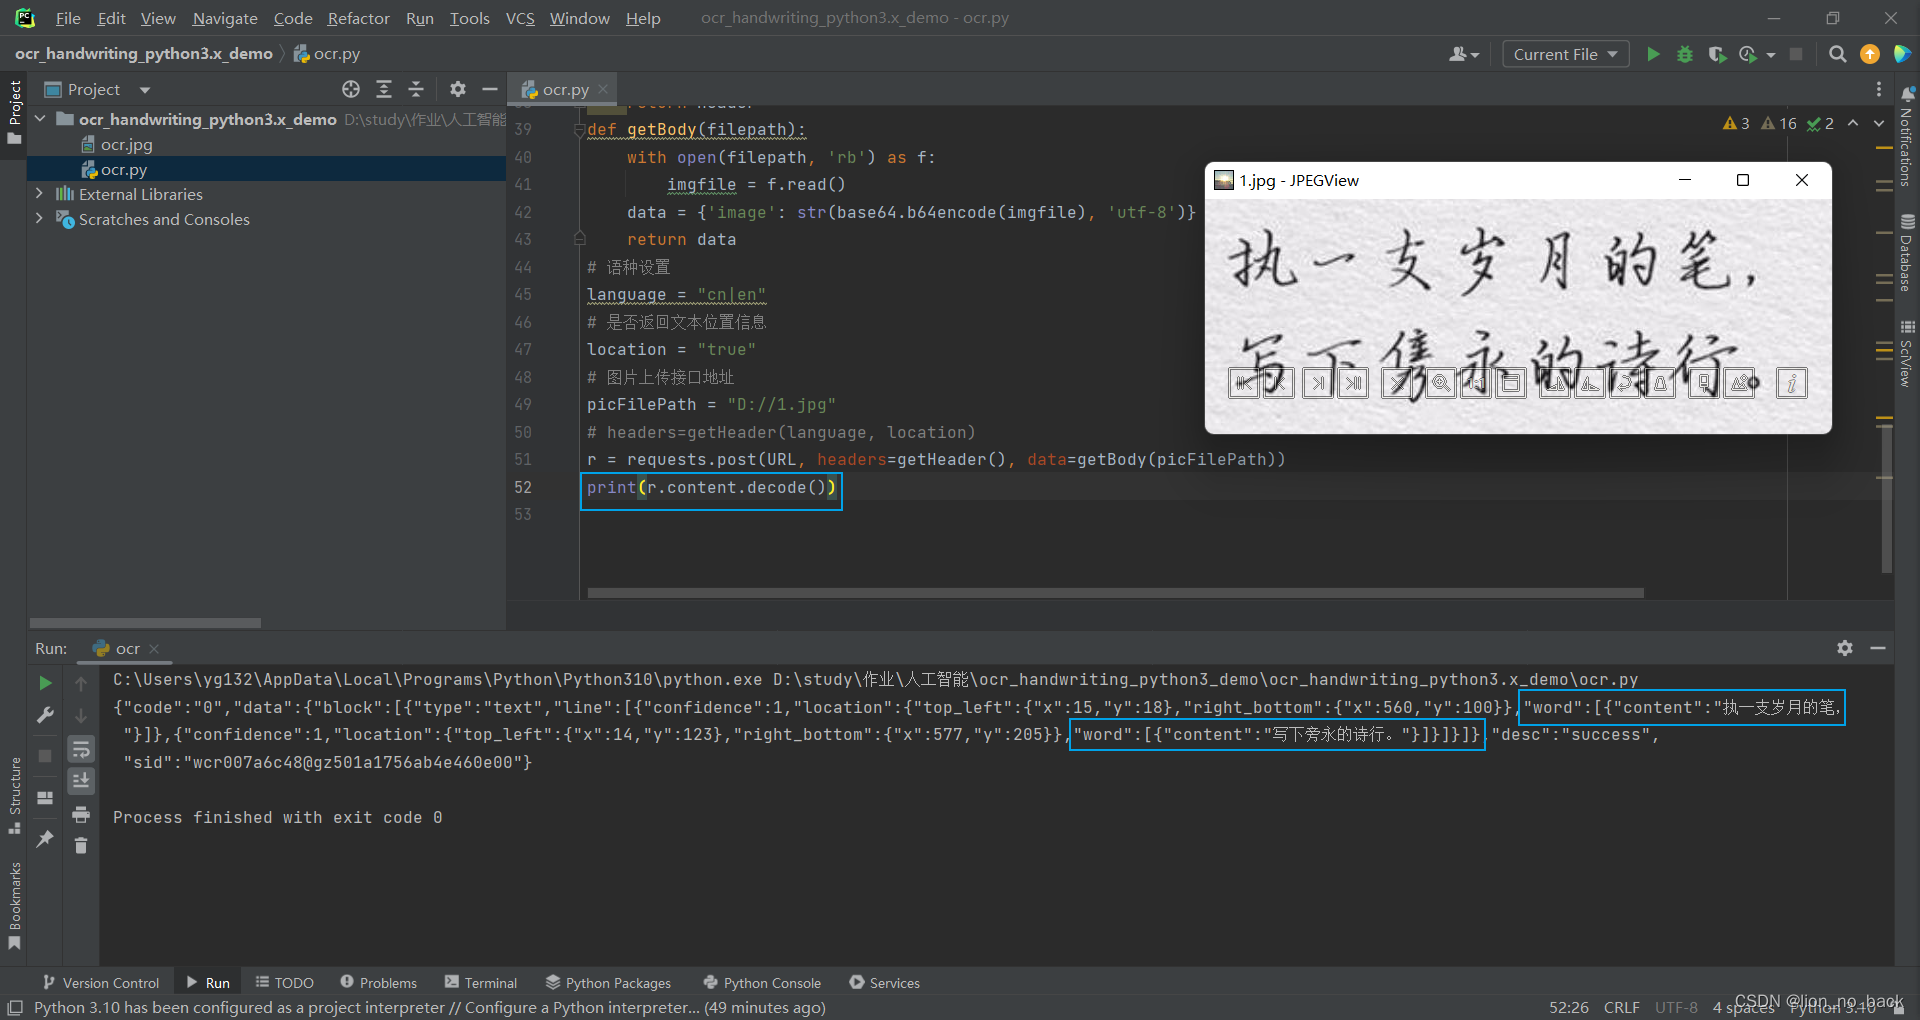Open Run configuration wrench icon
Image resolution: width=1920 pixels, height=1020 pixels.
click(x=45, y=715)
